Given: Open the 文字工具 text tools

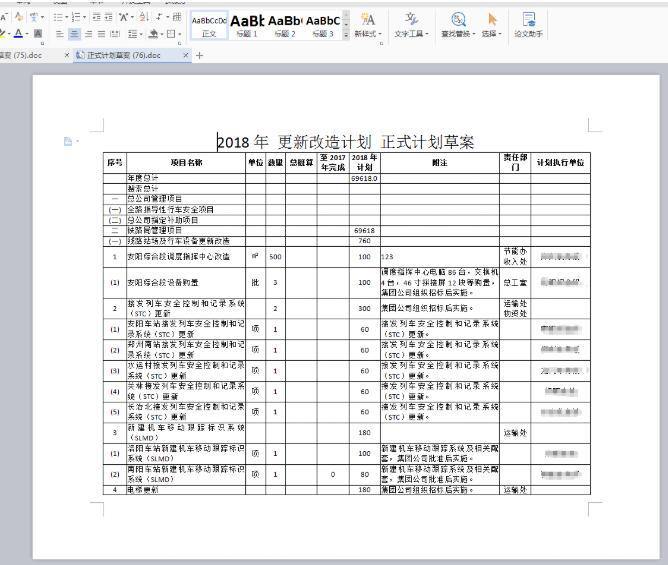Looking at the screenshot, I should (411, 23).
